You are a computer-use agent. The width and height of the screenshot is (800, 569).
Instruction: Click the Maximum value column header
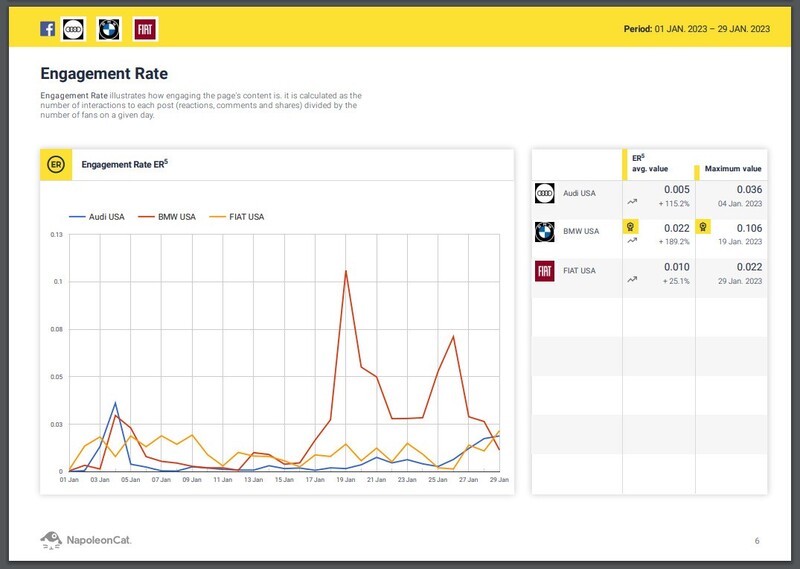733,168
